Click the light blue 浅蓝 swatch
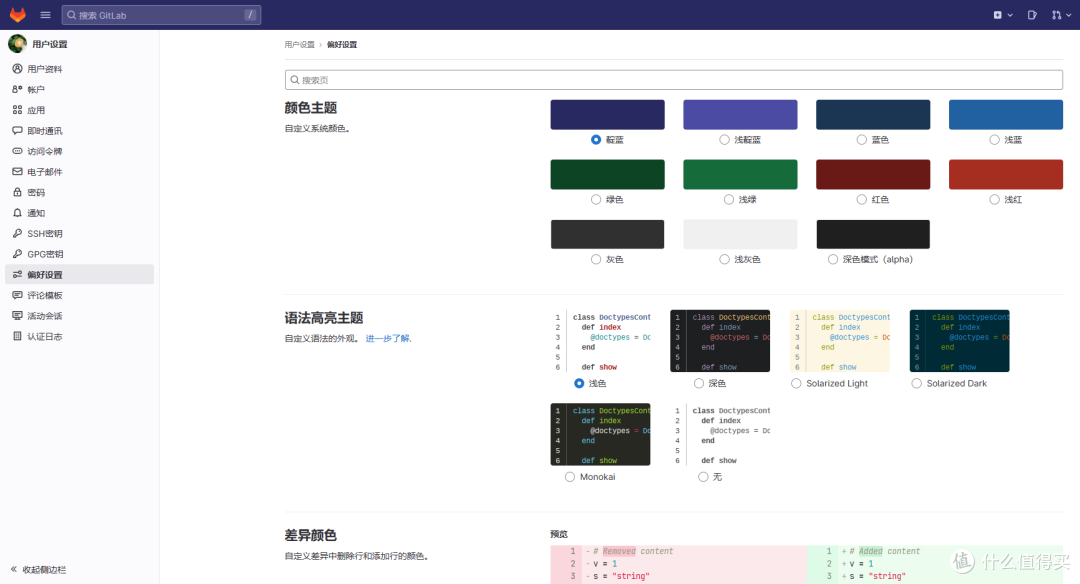Image resolution: width=1080 pixels, height=584 pixels. click(1006, 114)
